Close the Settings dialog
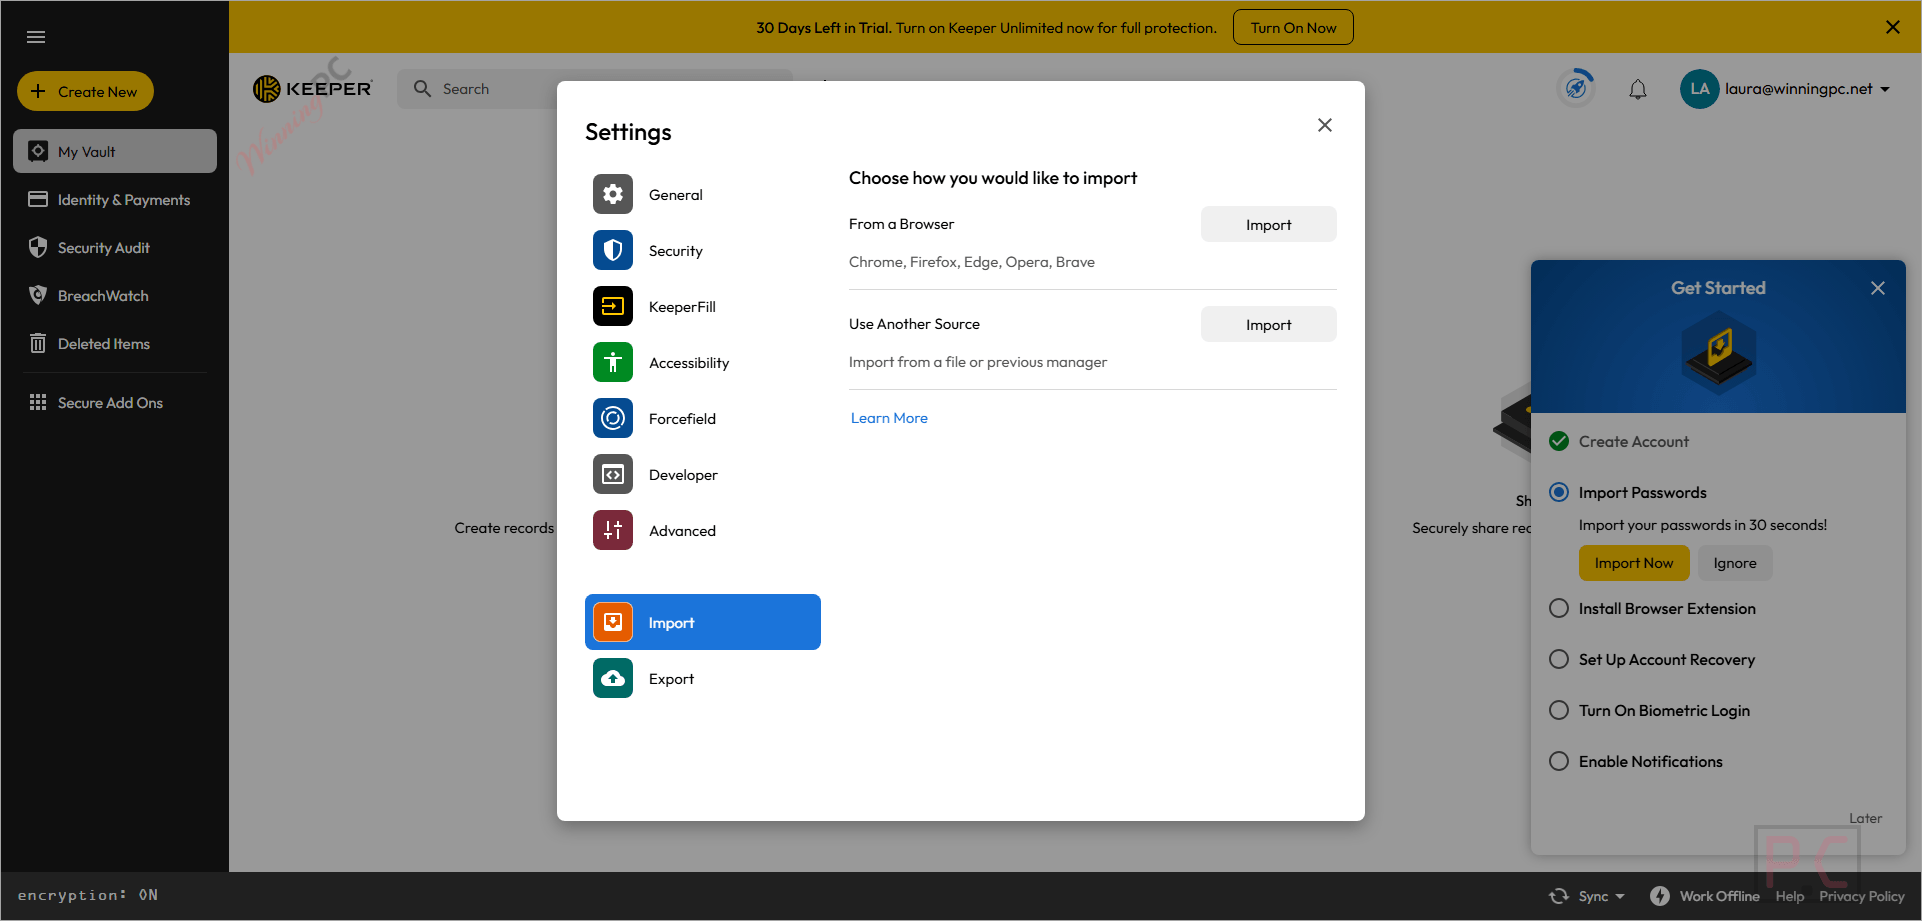 point(1325,125)
